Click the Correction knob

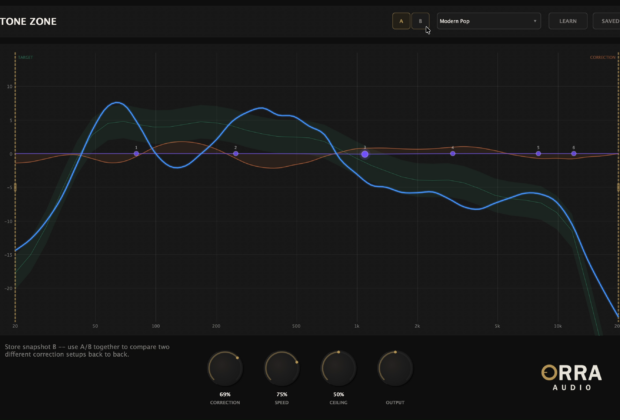[225, 369]
